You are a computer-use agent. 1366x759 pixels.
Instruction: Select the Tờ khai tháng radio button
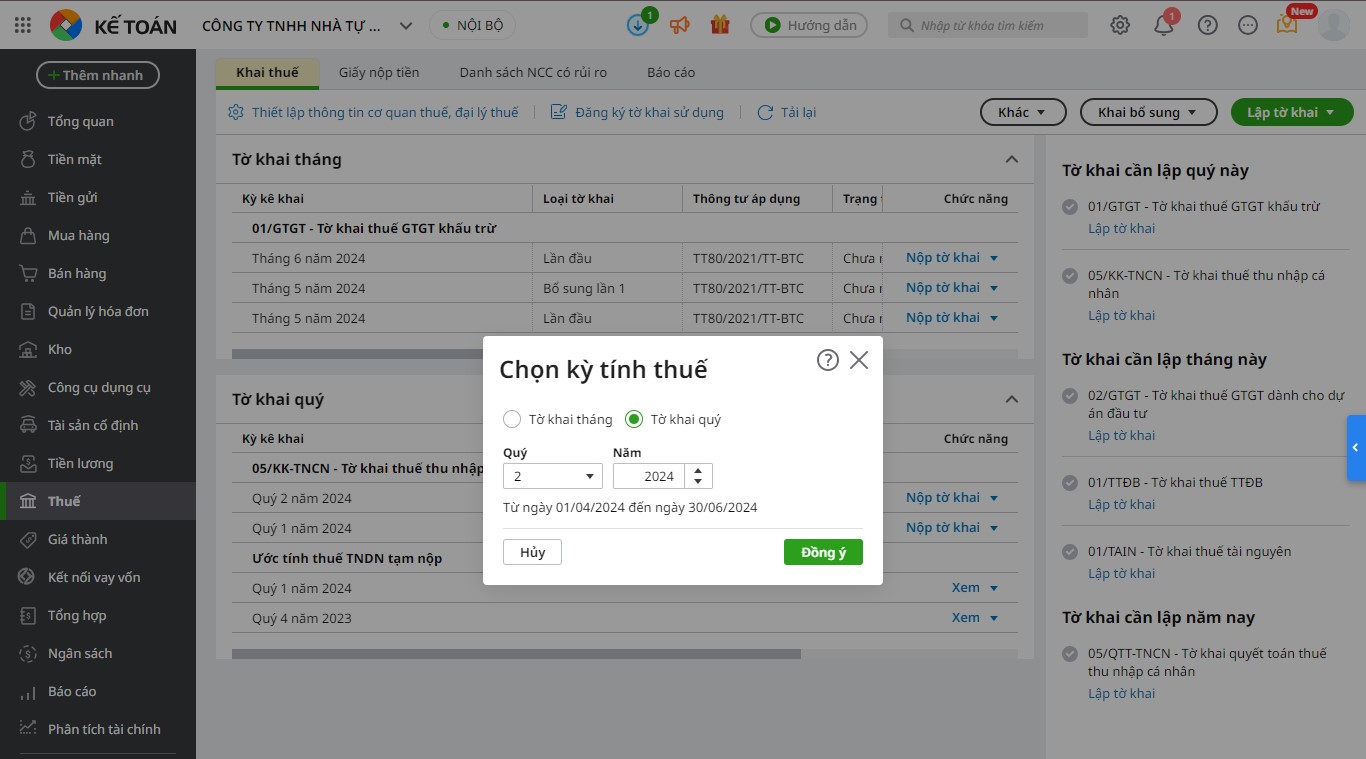point(512,419)
